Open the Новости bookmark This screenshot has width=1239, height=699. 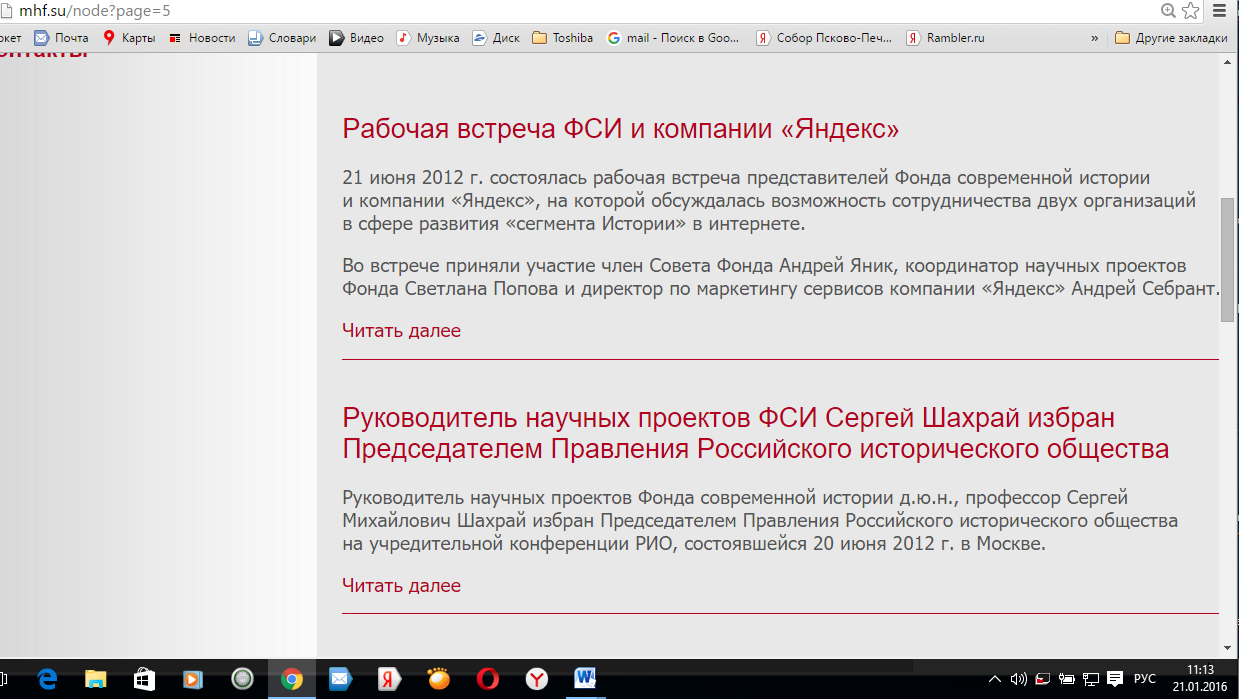201,38
